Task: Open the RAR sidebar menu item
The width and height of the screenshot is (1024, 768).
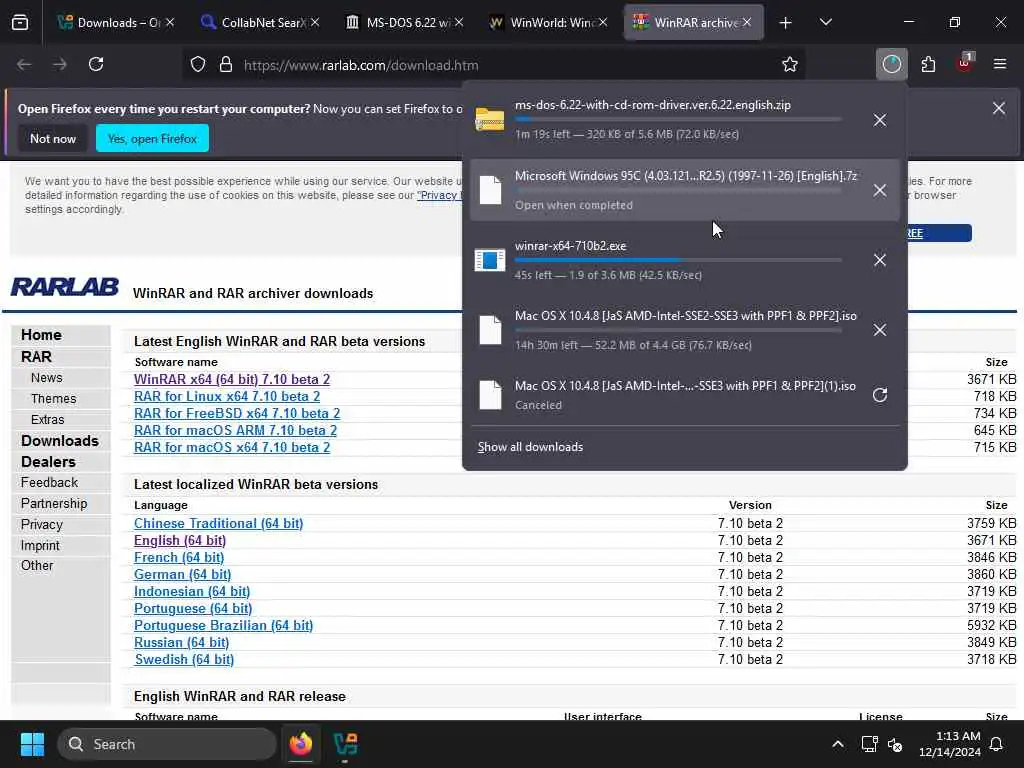Action: (x=36, y=357)
